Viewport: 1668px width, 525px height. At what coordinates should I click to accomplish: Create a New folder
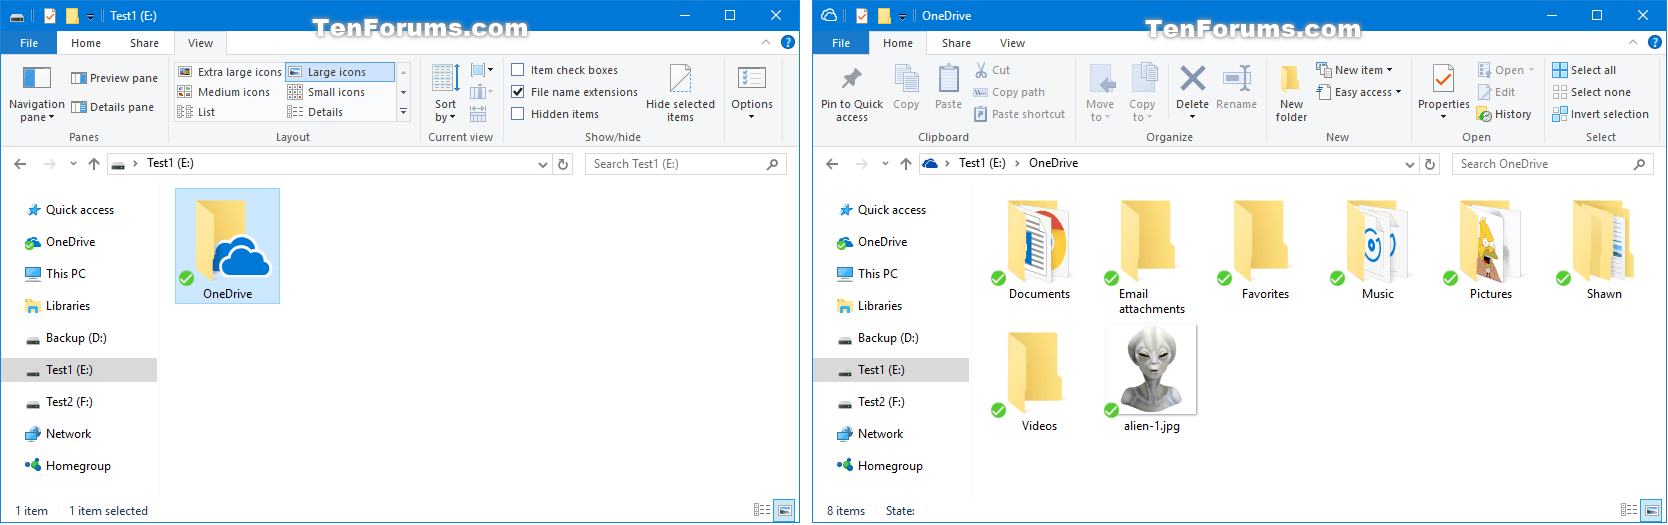coord(1291,94)
